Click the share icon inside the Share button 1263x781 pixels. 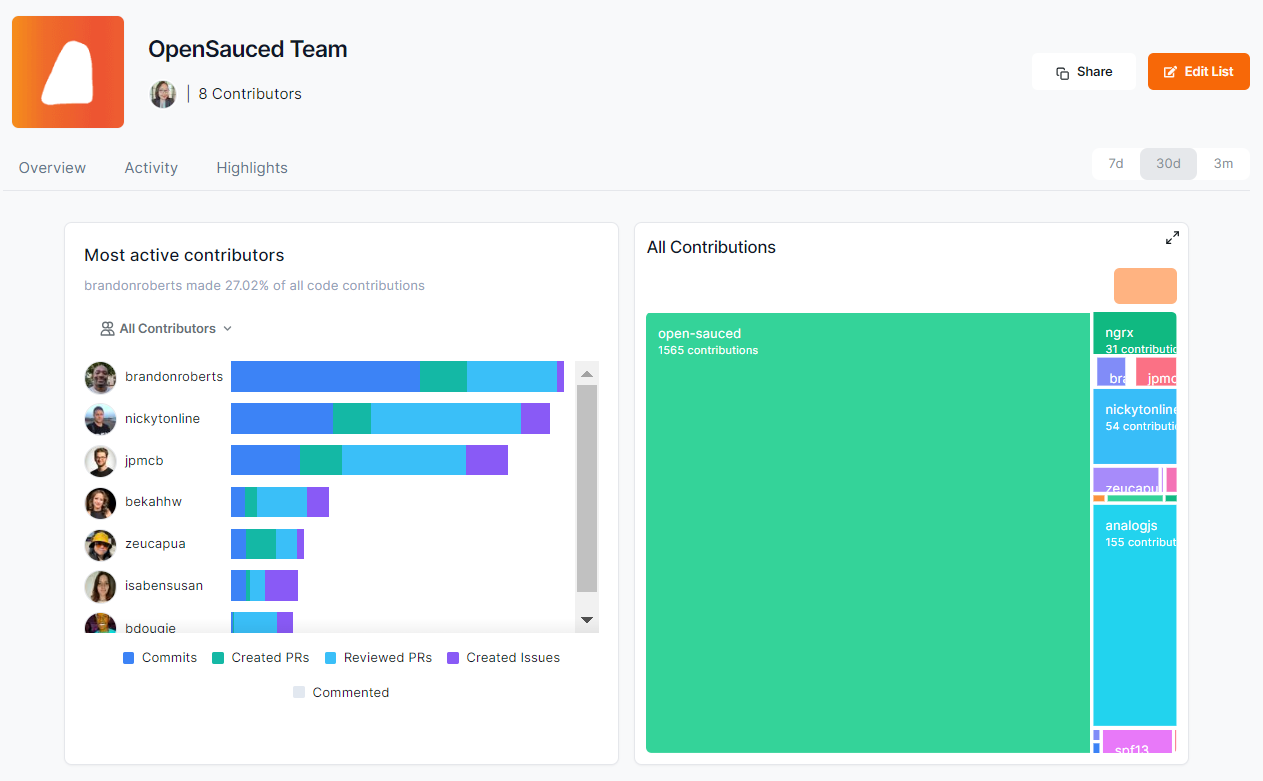[1063, 71]
